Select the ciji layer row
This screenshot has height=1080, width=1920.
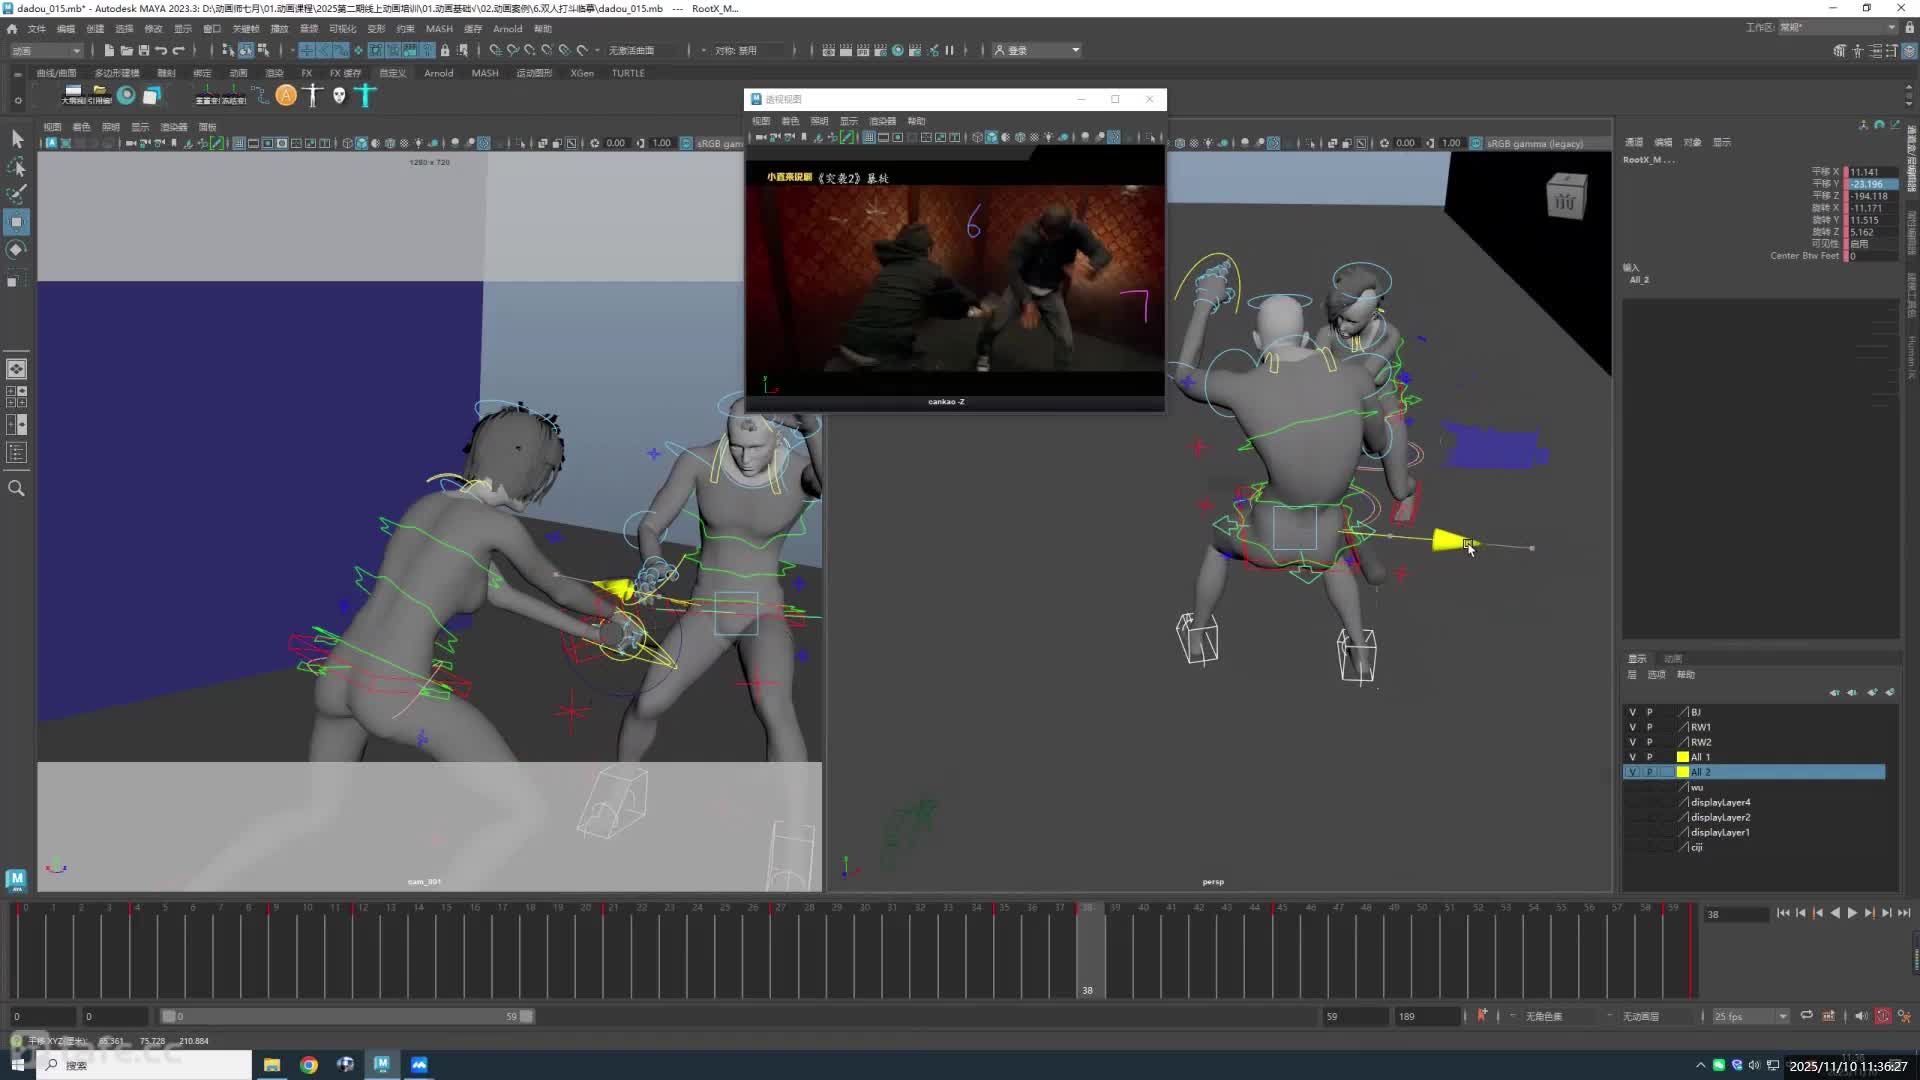point(1754,847)
